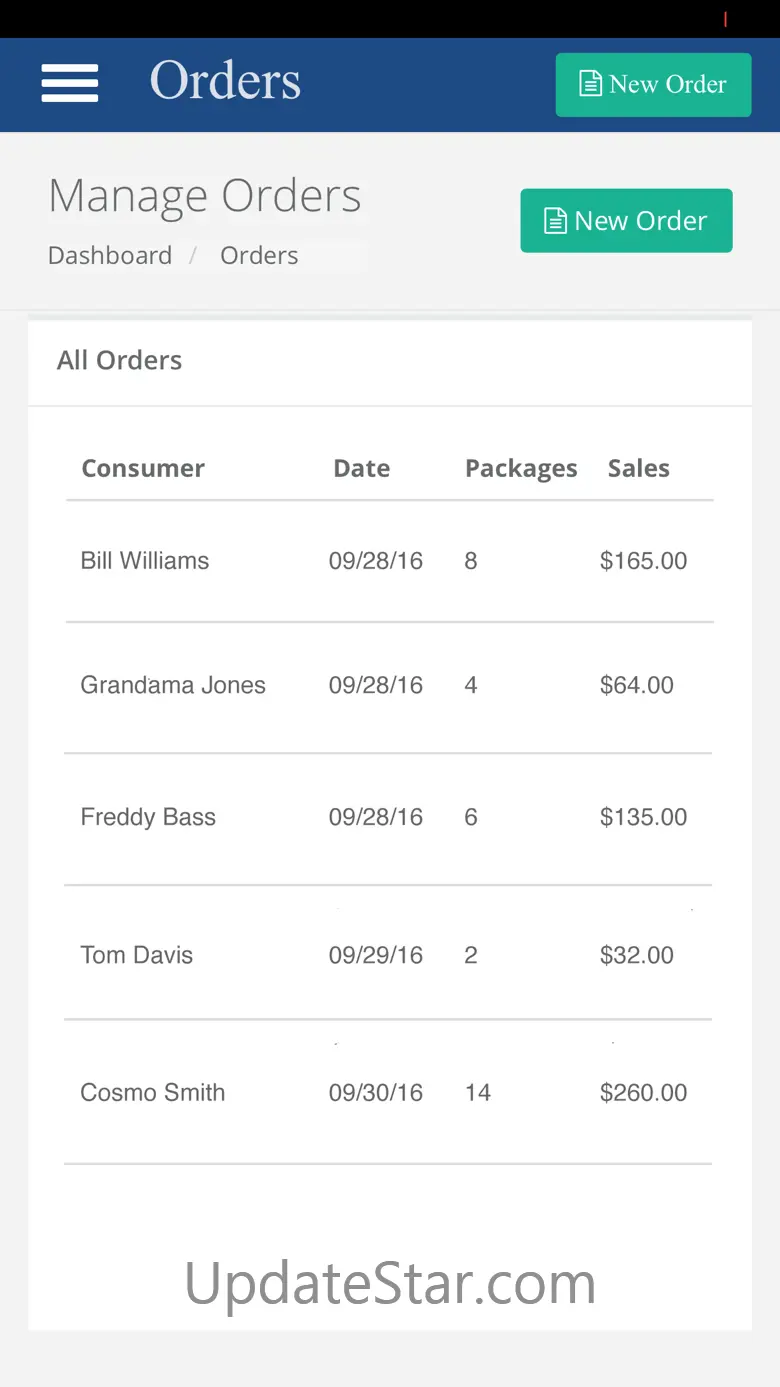Select Freddy Bass order
The width and height of the screenshot is (780, 1387).
coord(390,818)
